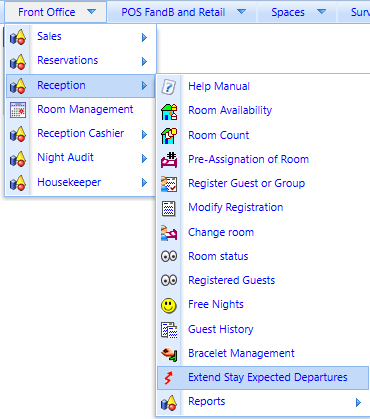This screenshot has width=370, height=419.
Task: Click the Reception submenu arrow
Action: coord(144,86)
